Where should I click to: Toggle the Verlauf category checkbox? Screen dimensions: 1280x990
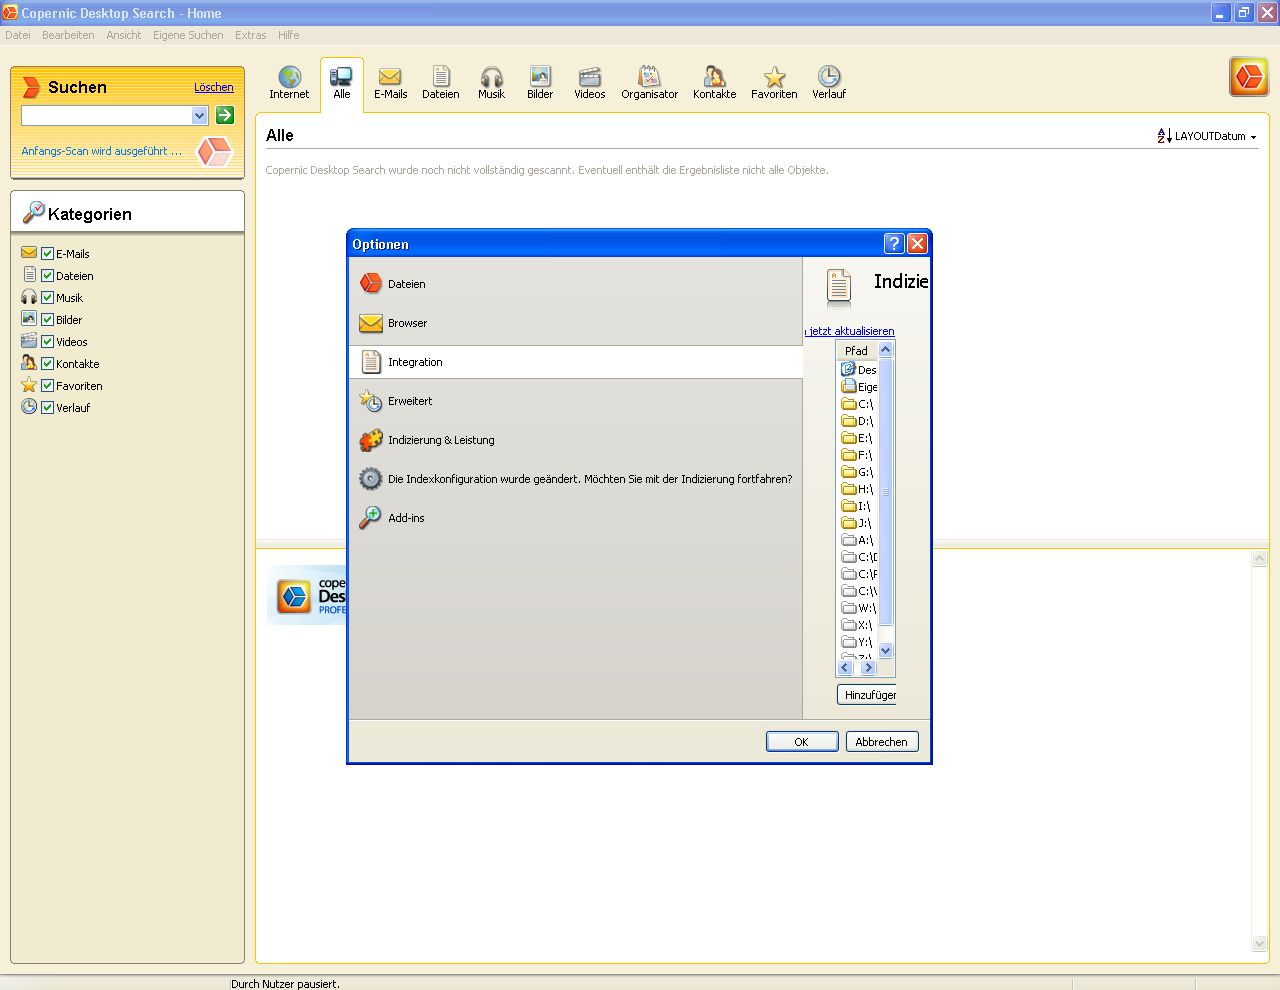coord(47,407)
